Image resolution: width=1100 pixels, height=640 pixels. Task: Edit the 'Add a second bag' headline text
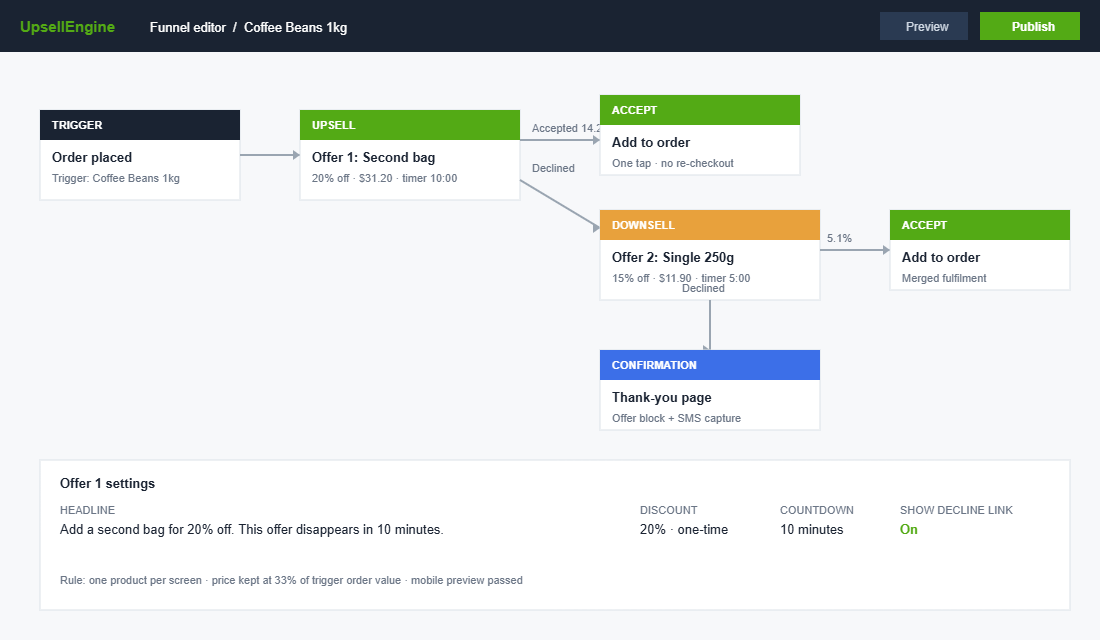coord(251,530)
